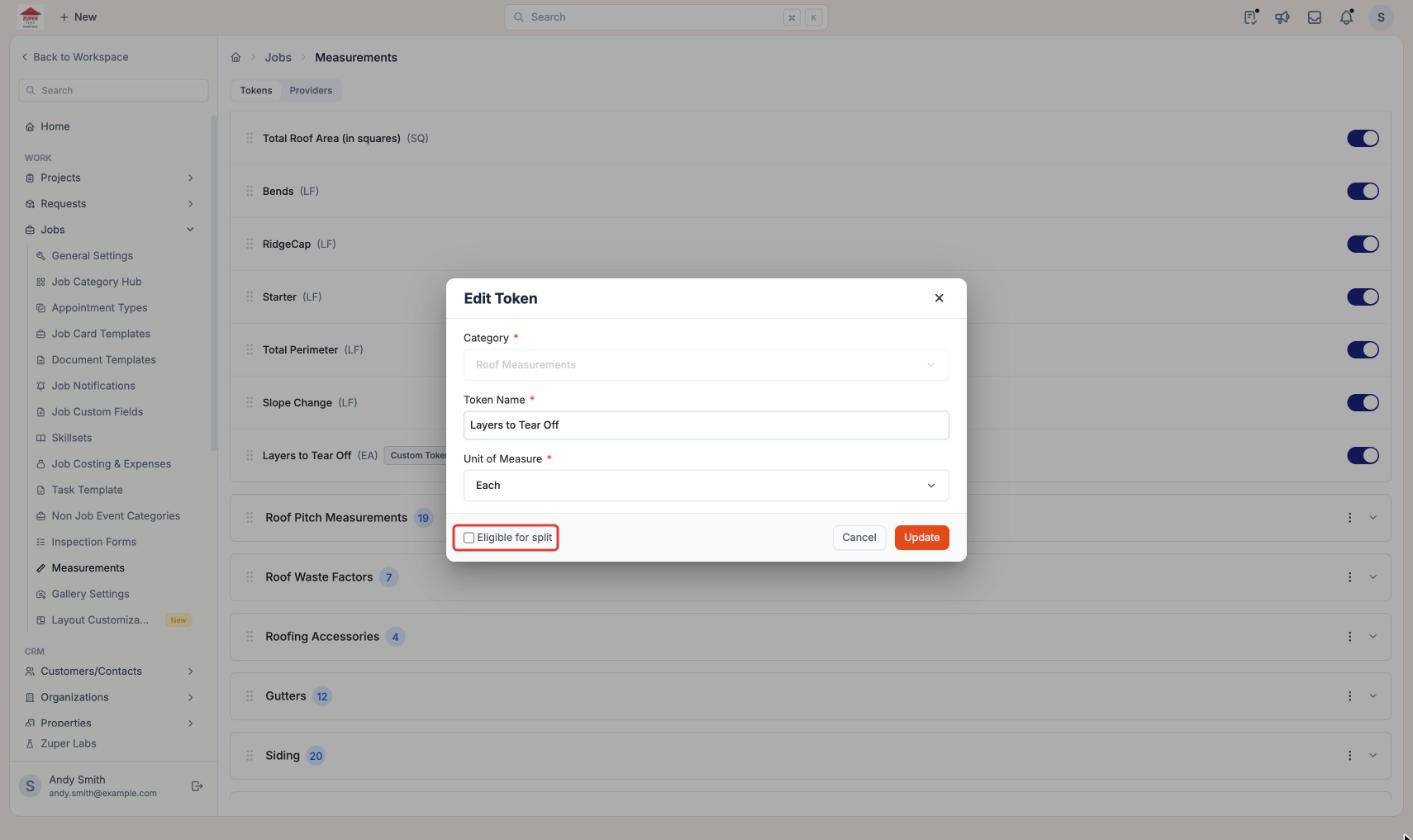Select the Tokens tab
This screenshot has width=1413, height=840.
256,90
